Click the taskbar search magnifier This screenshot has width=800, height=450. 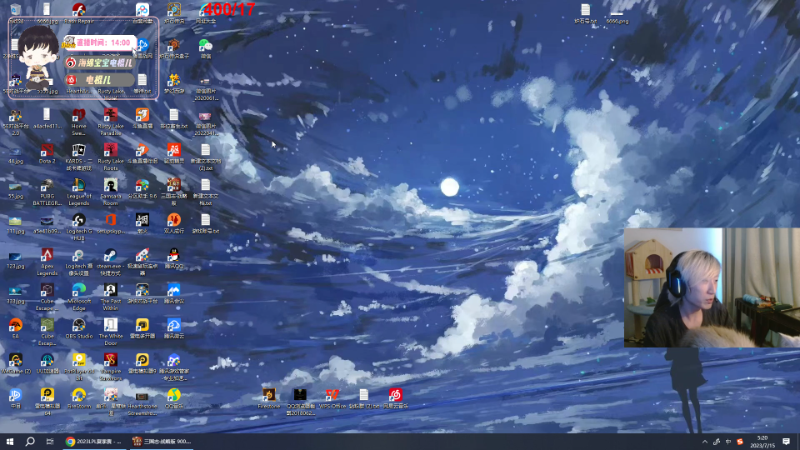(x=30, y=441)
